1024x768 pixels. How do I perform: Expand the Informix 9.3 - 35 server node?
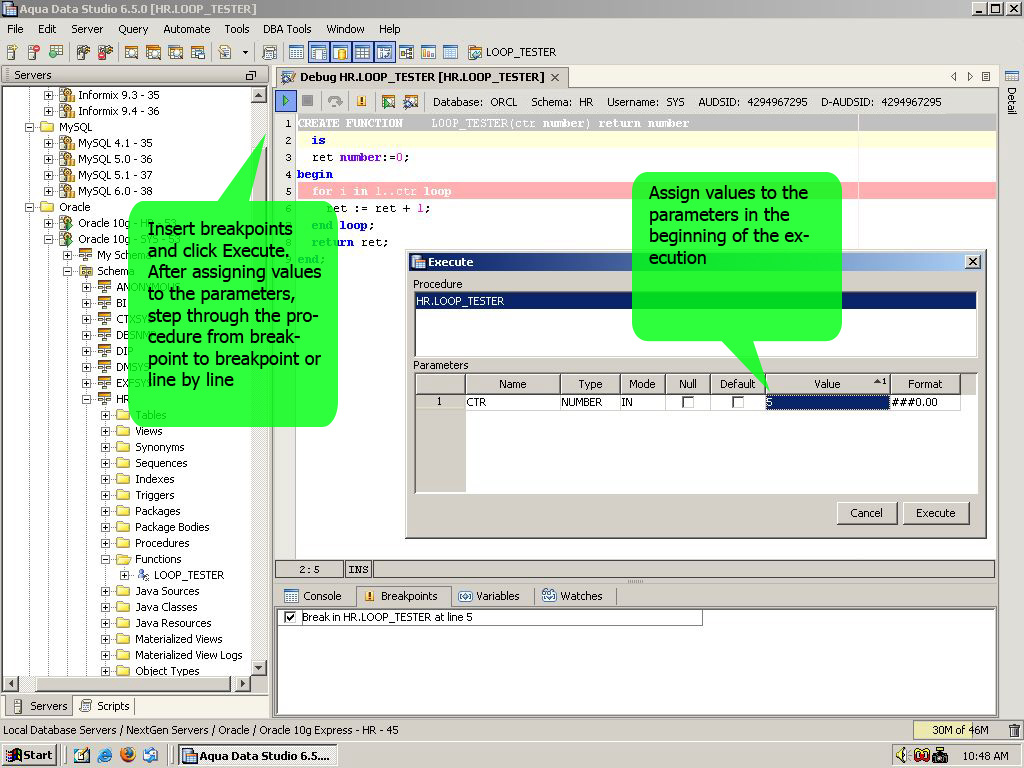coord(48,95)
